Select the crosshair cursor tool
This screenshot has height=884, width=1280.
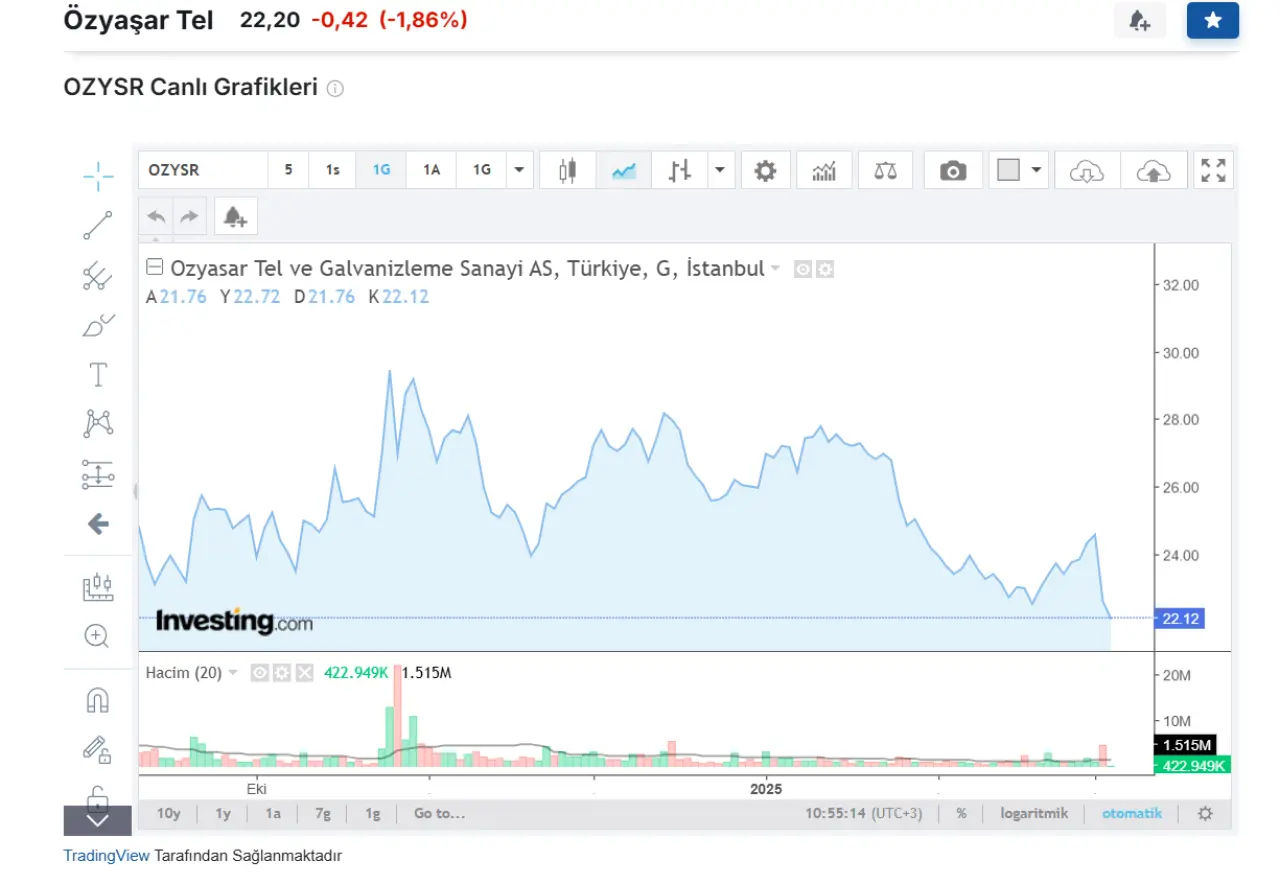tap(98, 177)
